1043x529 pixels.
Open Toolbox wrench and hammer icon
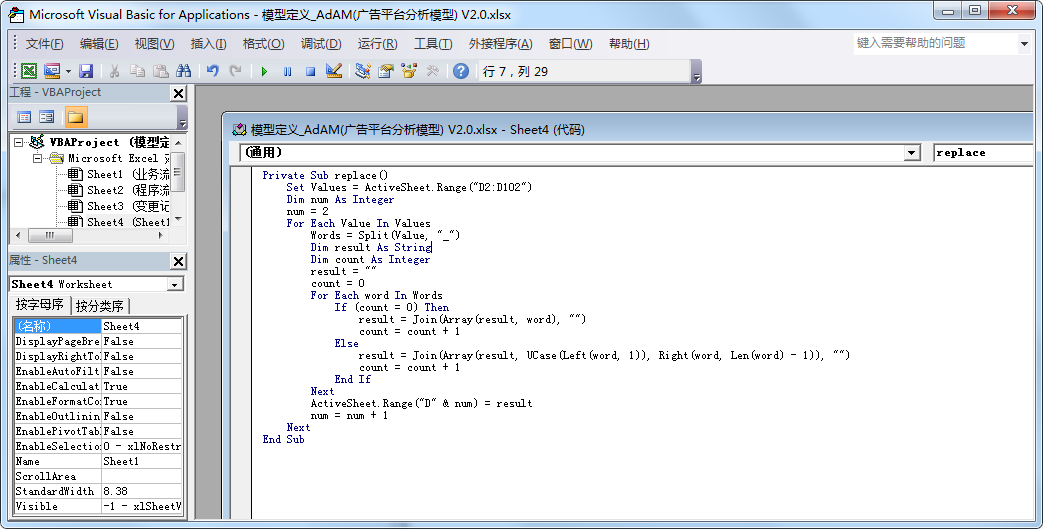click(x=432, y=71)
